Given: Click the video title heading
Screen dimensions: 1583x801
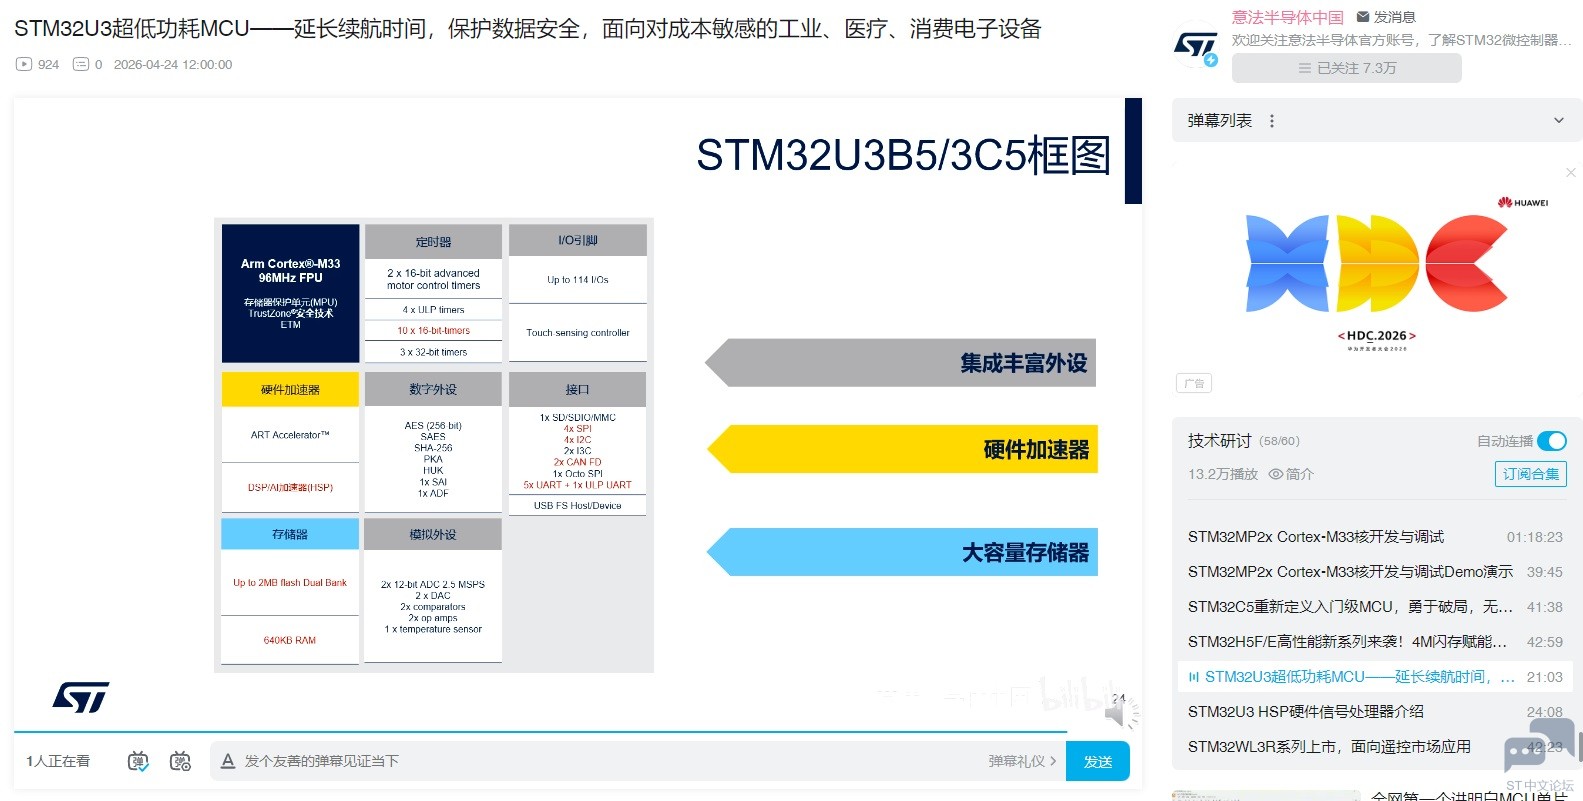Looking at the screenshot, I should coord(528,29).
